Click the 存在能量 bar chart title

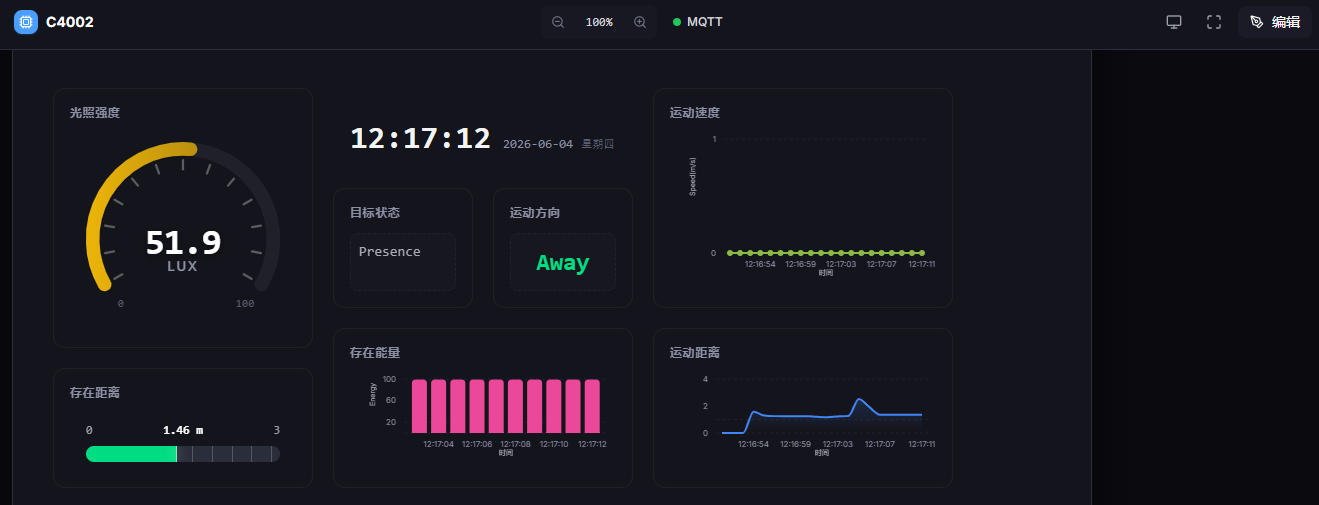click(x=375, y=353)
